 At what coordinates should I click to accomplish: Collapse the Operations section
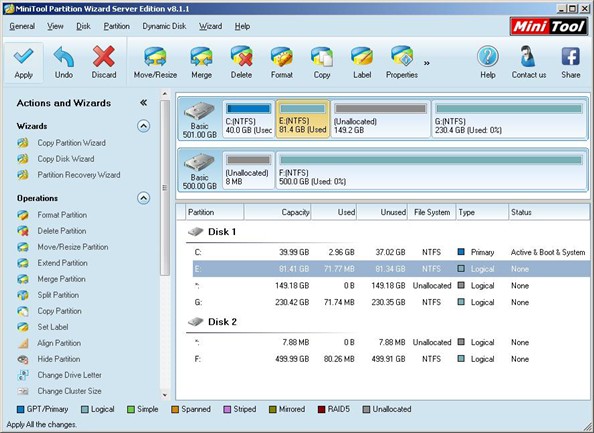(x=143, y=198)
